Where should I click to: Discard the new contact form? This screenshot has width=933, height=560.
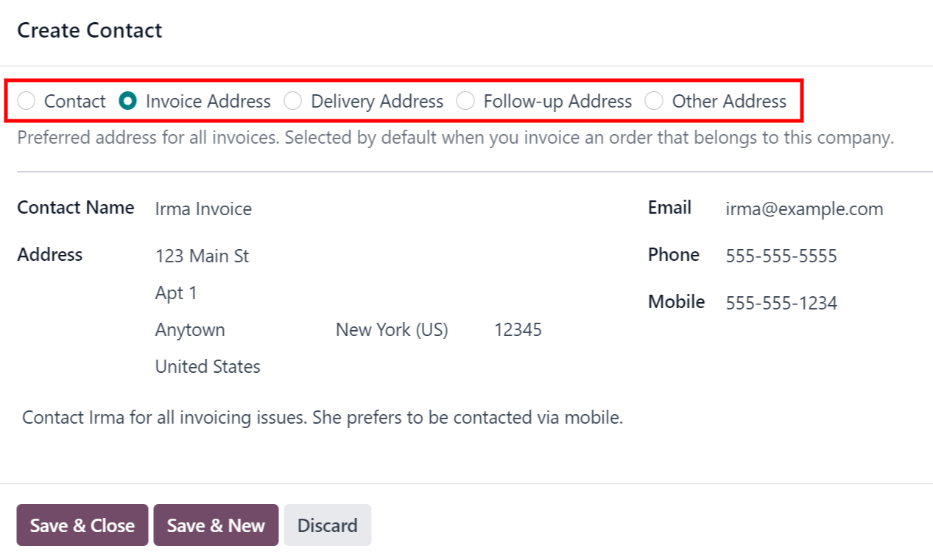click(327, 525)
